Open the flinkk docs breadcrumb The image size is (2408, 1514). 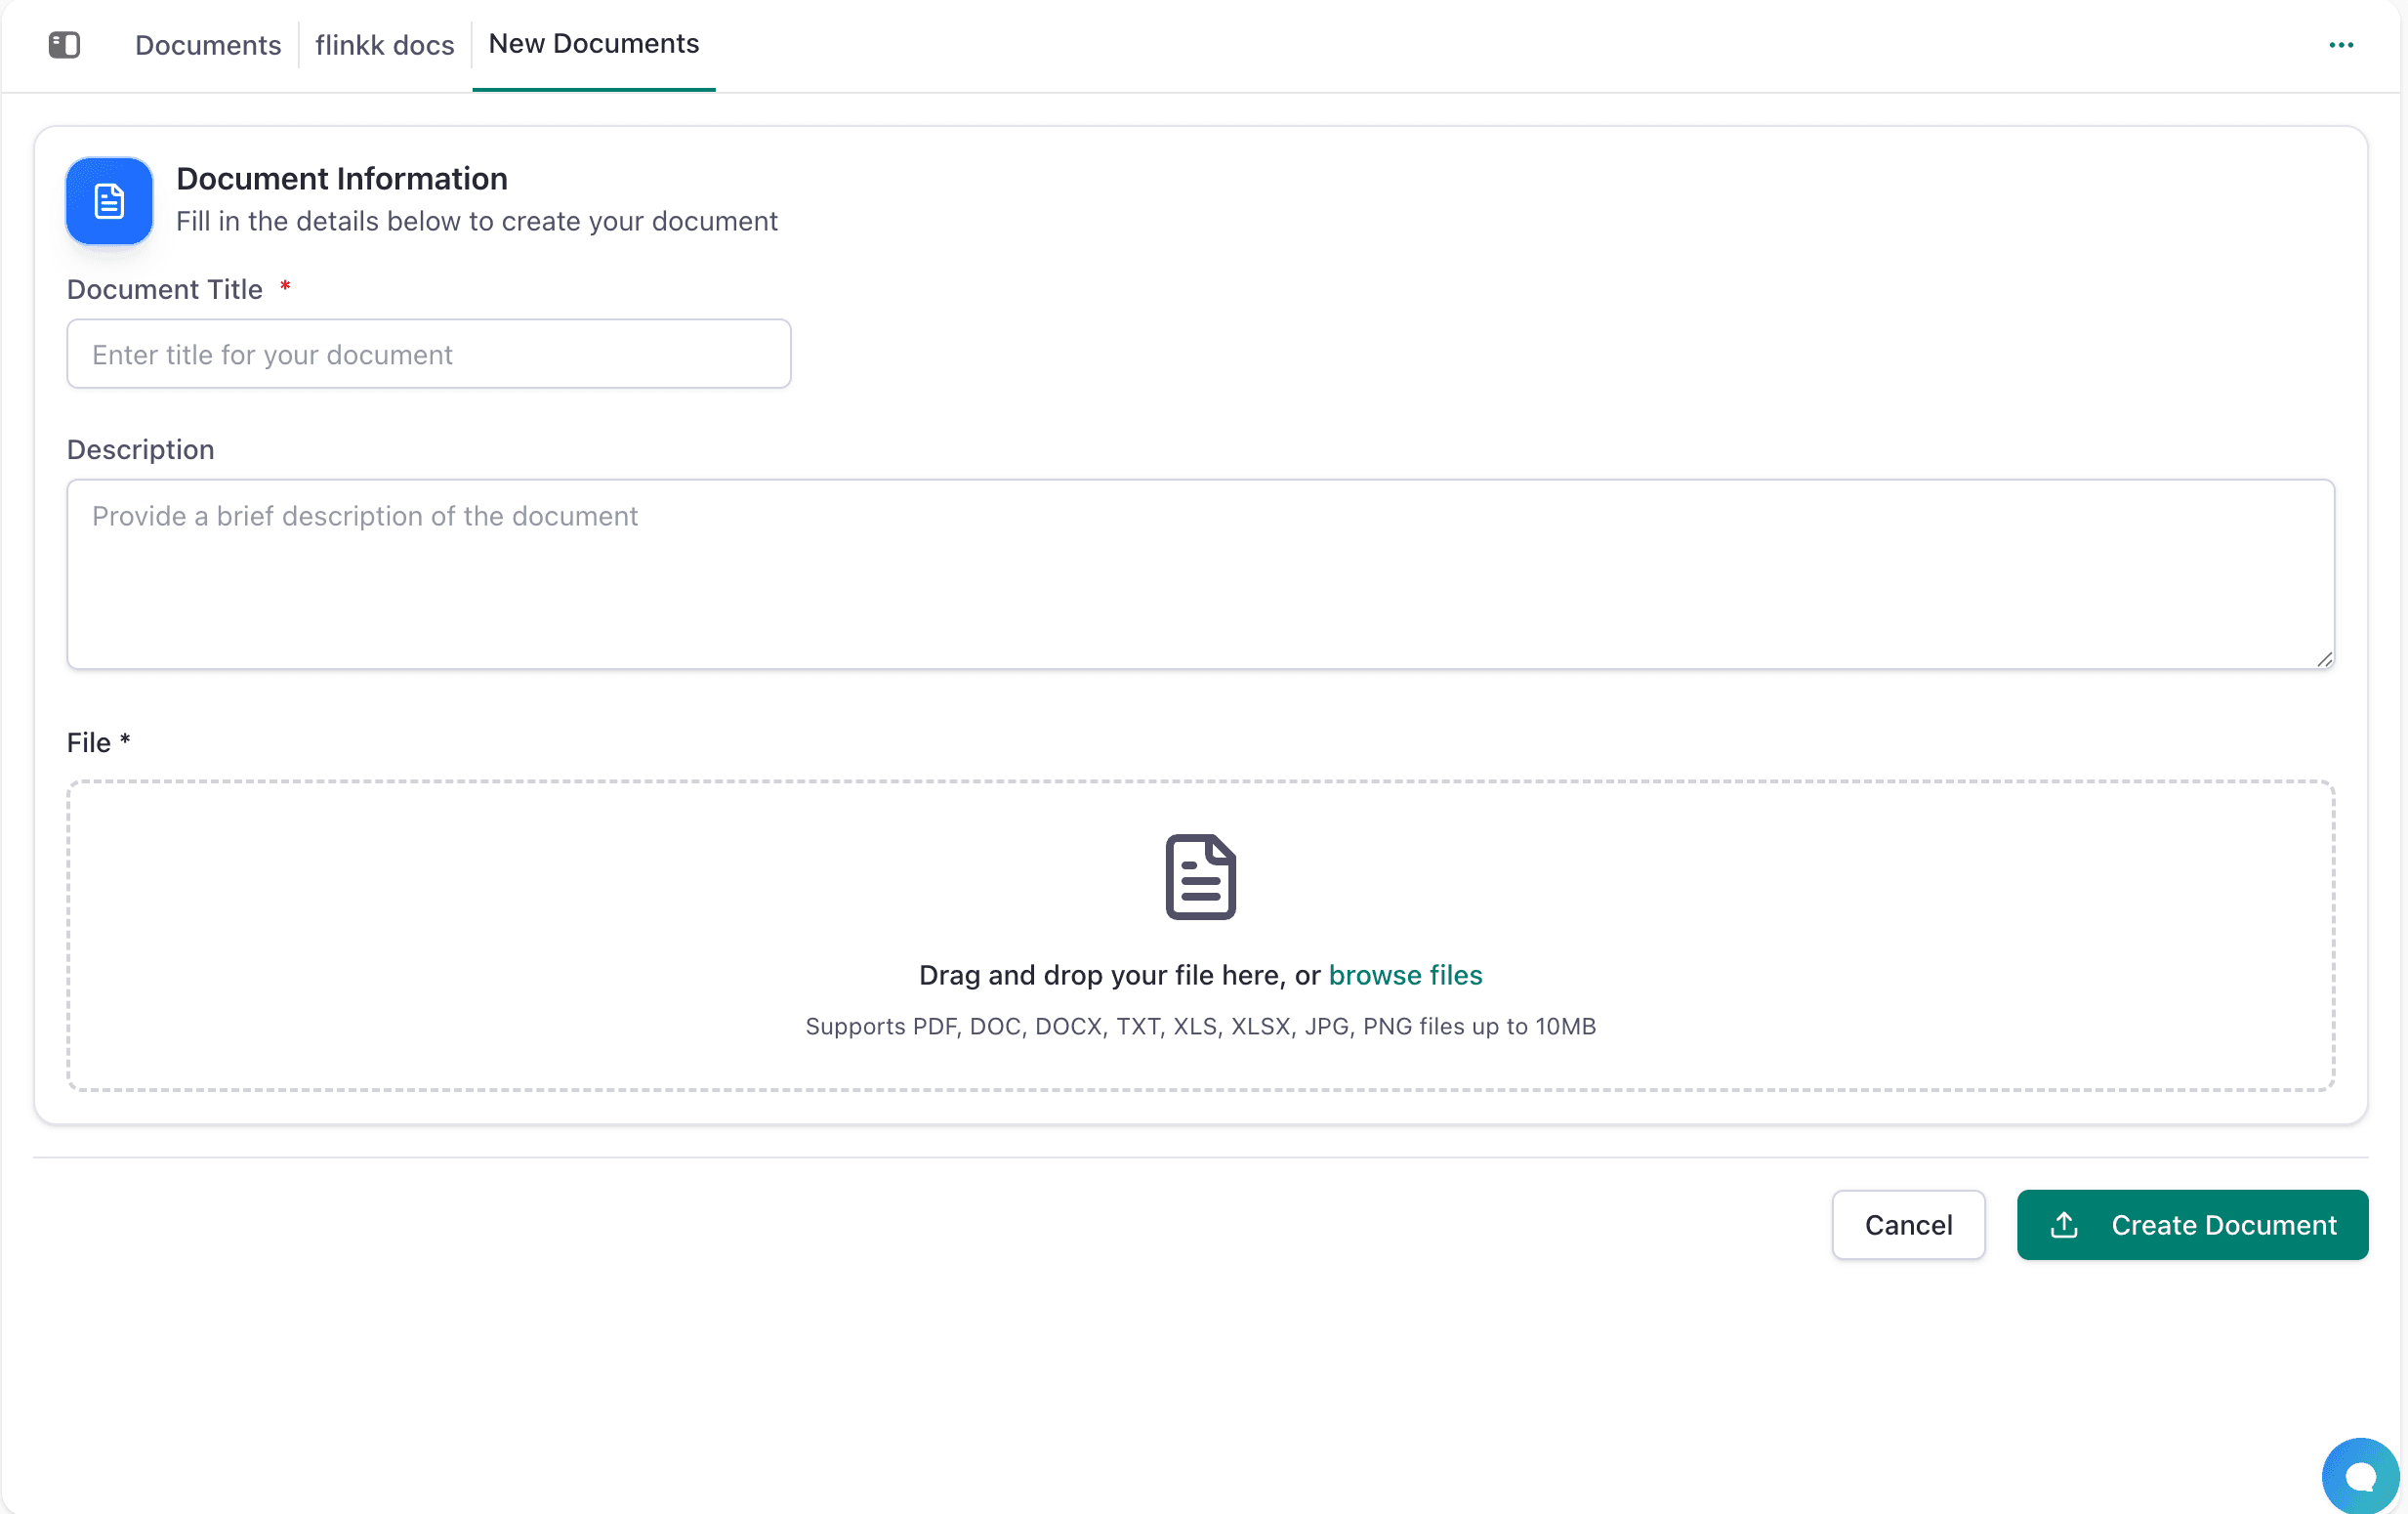(x=385, y=45)
